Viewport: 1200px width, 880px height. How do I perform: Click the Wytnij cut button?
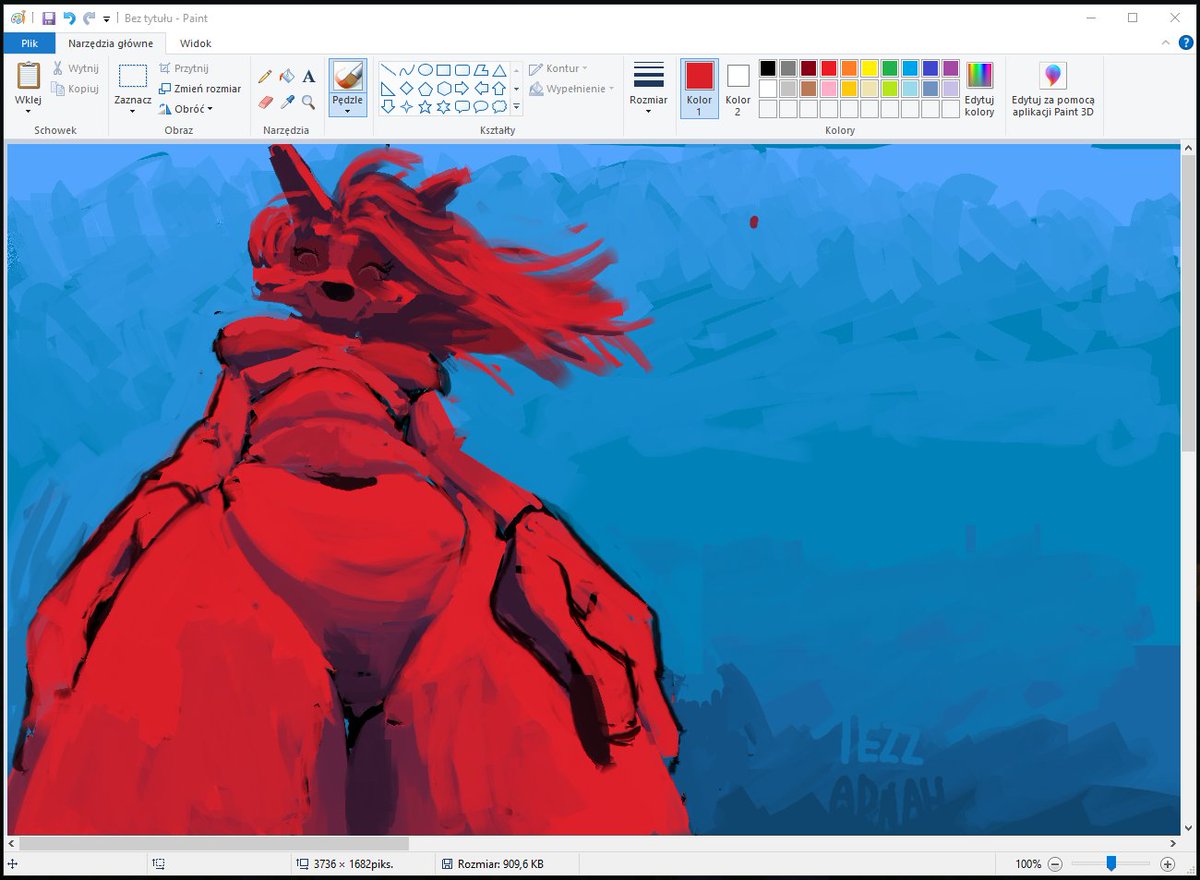(x=75, y=68)
